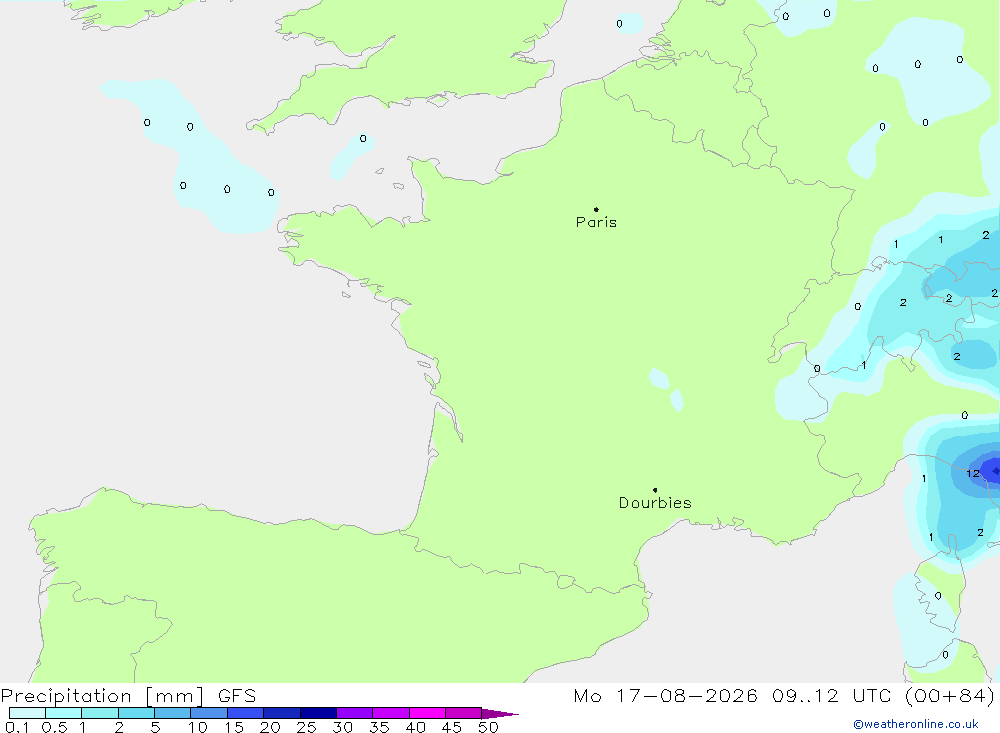The image size is (1000, 733).
Task: Select the Dourbies location dot marker
Action: (655, 490)
